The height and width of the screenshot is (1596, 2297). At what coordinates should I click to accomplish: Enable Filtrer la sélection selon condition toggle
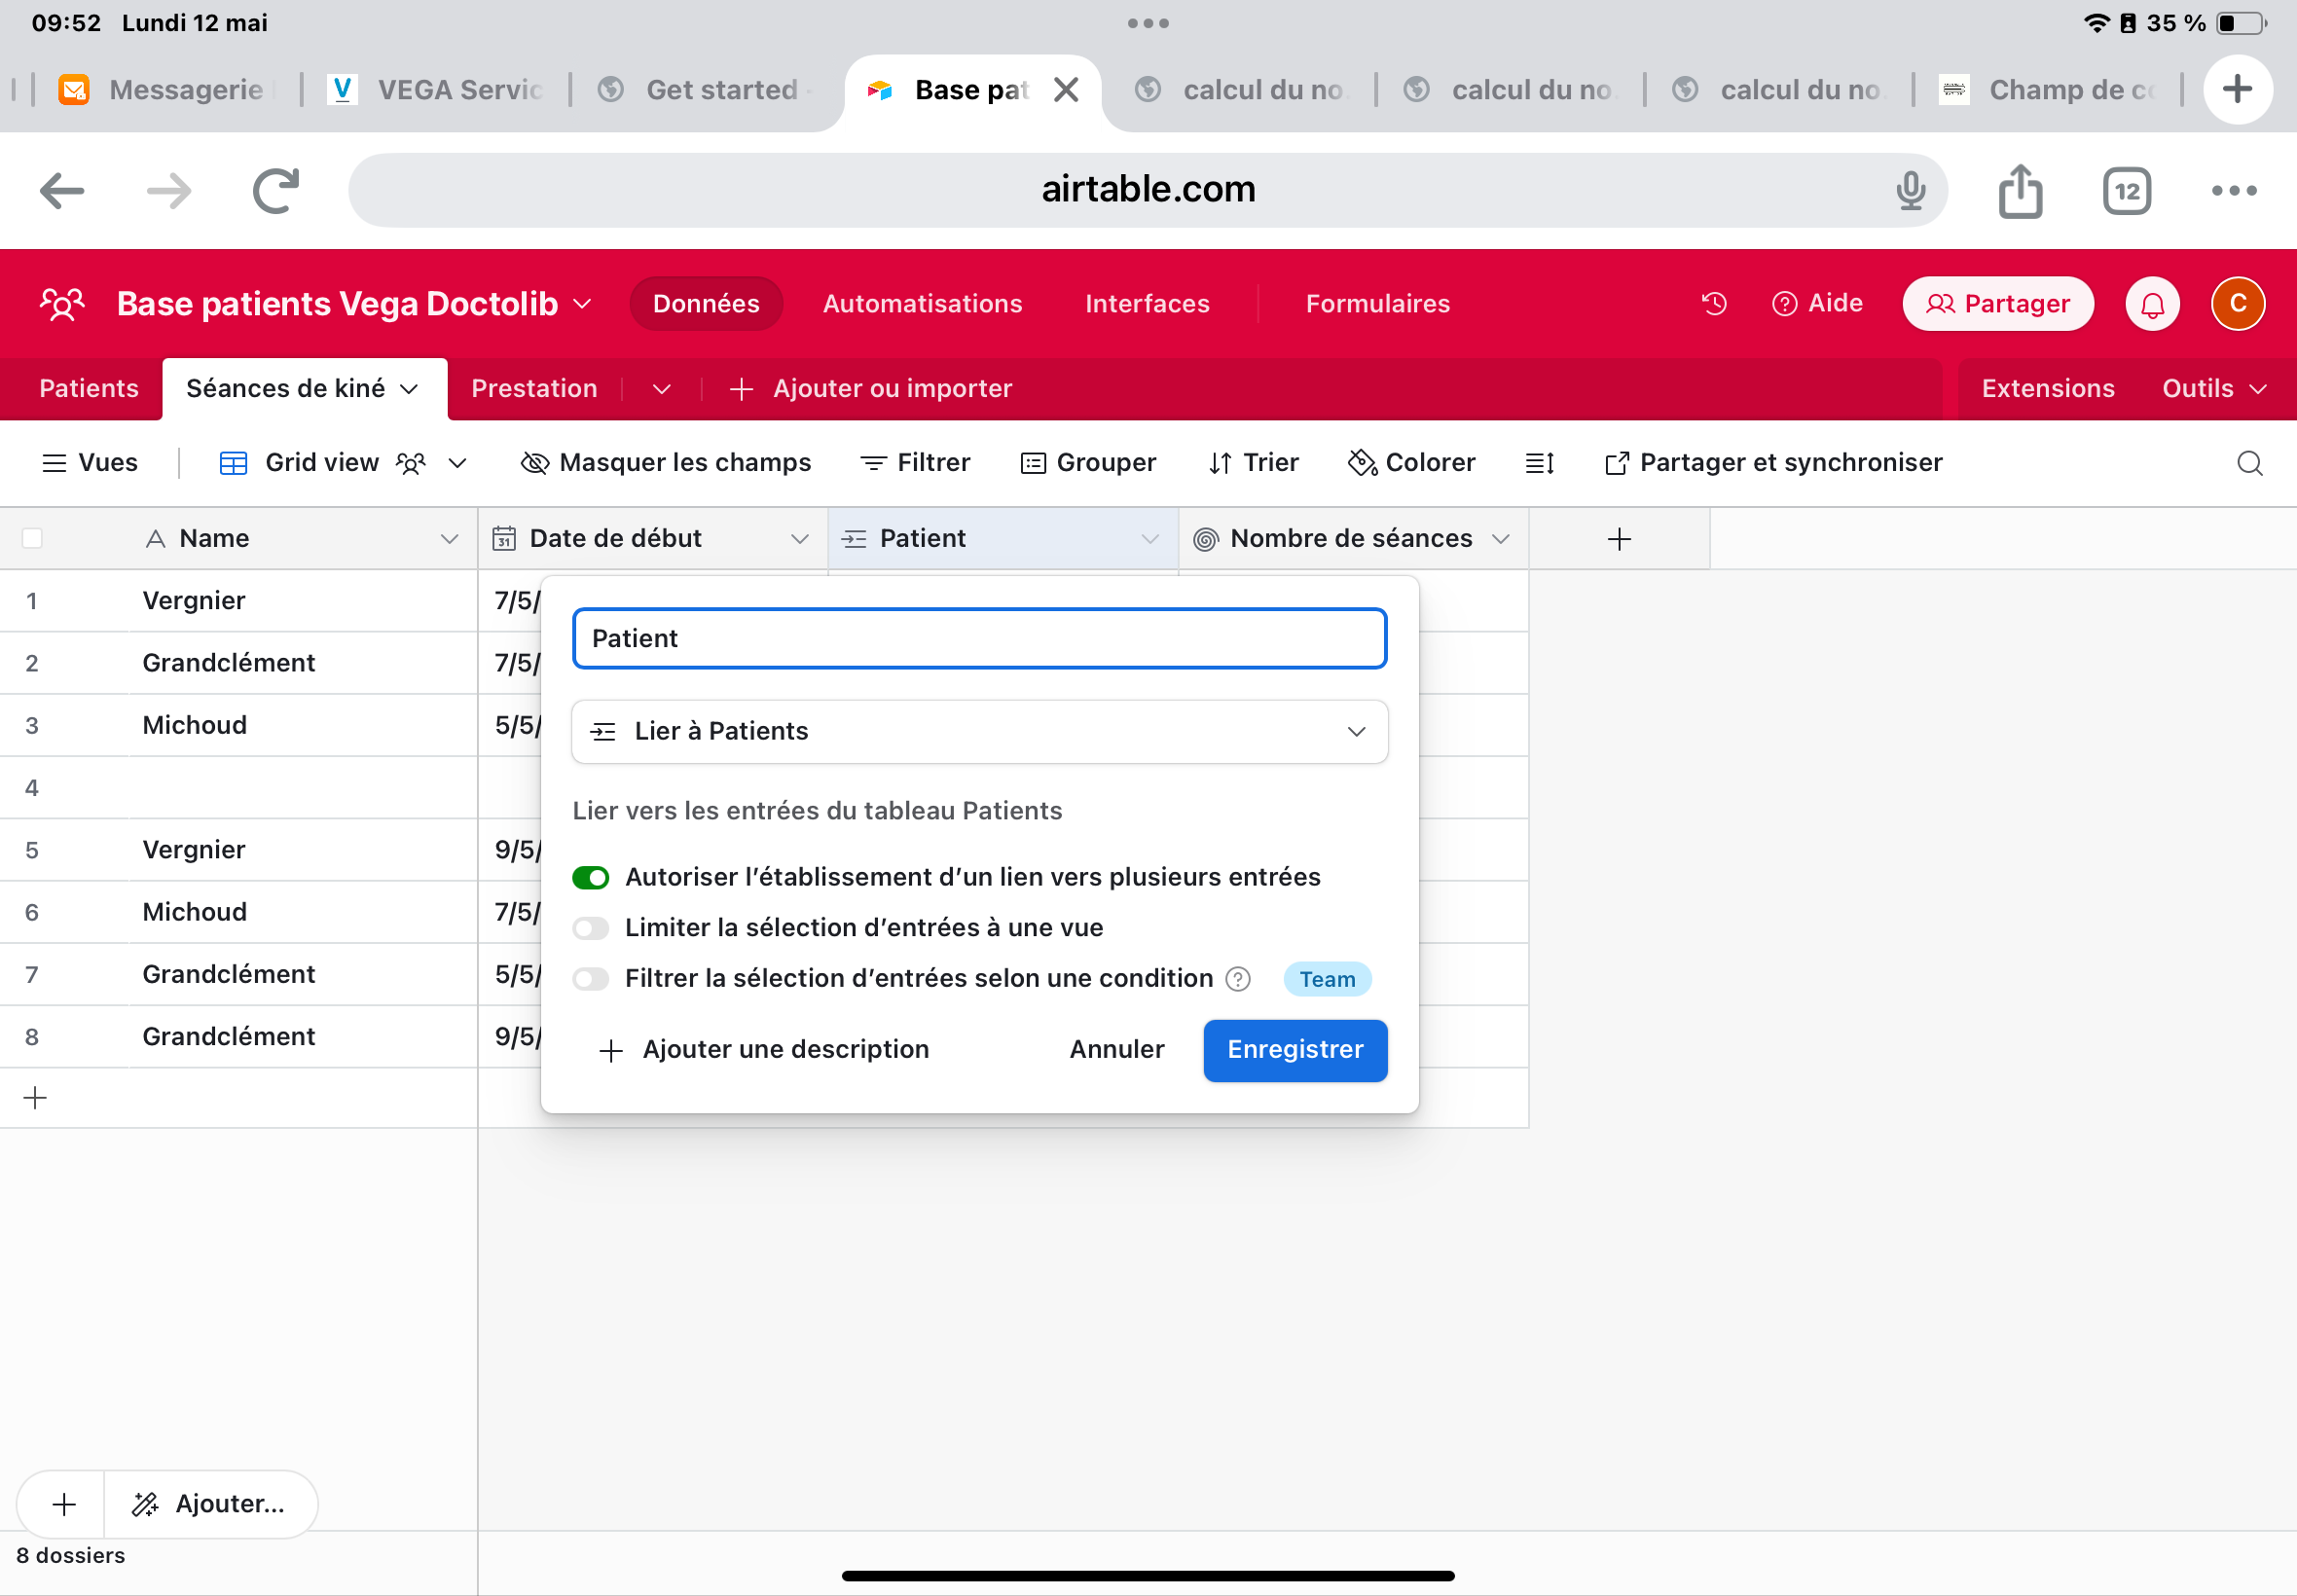pyautogui.click(x=591, y=979)
